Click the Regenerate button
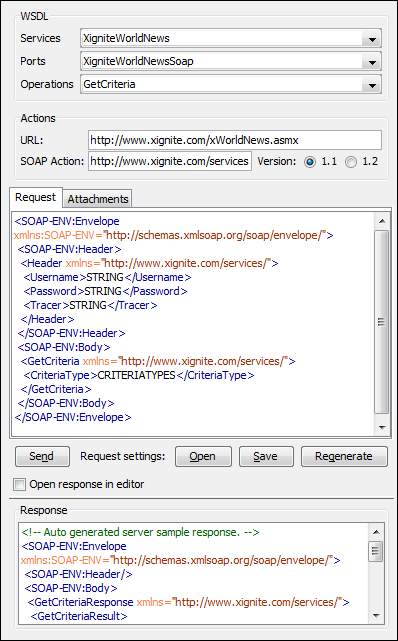 344,456
